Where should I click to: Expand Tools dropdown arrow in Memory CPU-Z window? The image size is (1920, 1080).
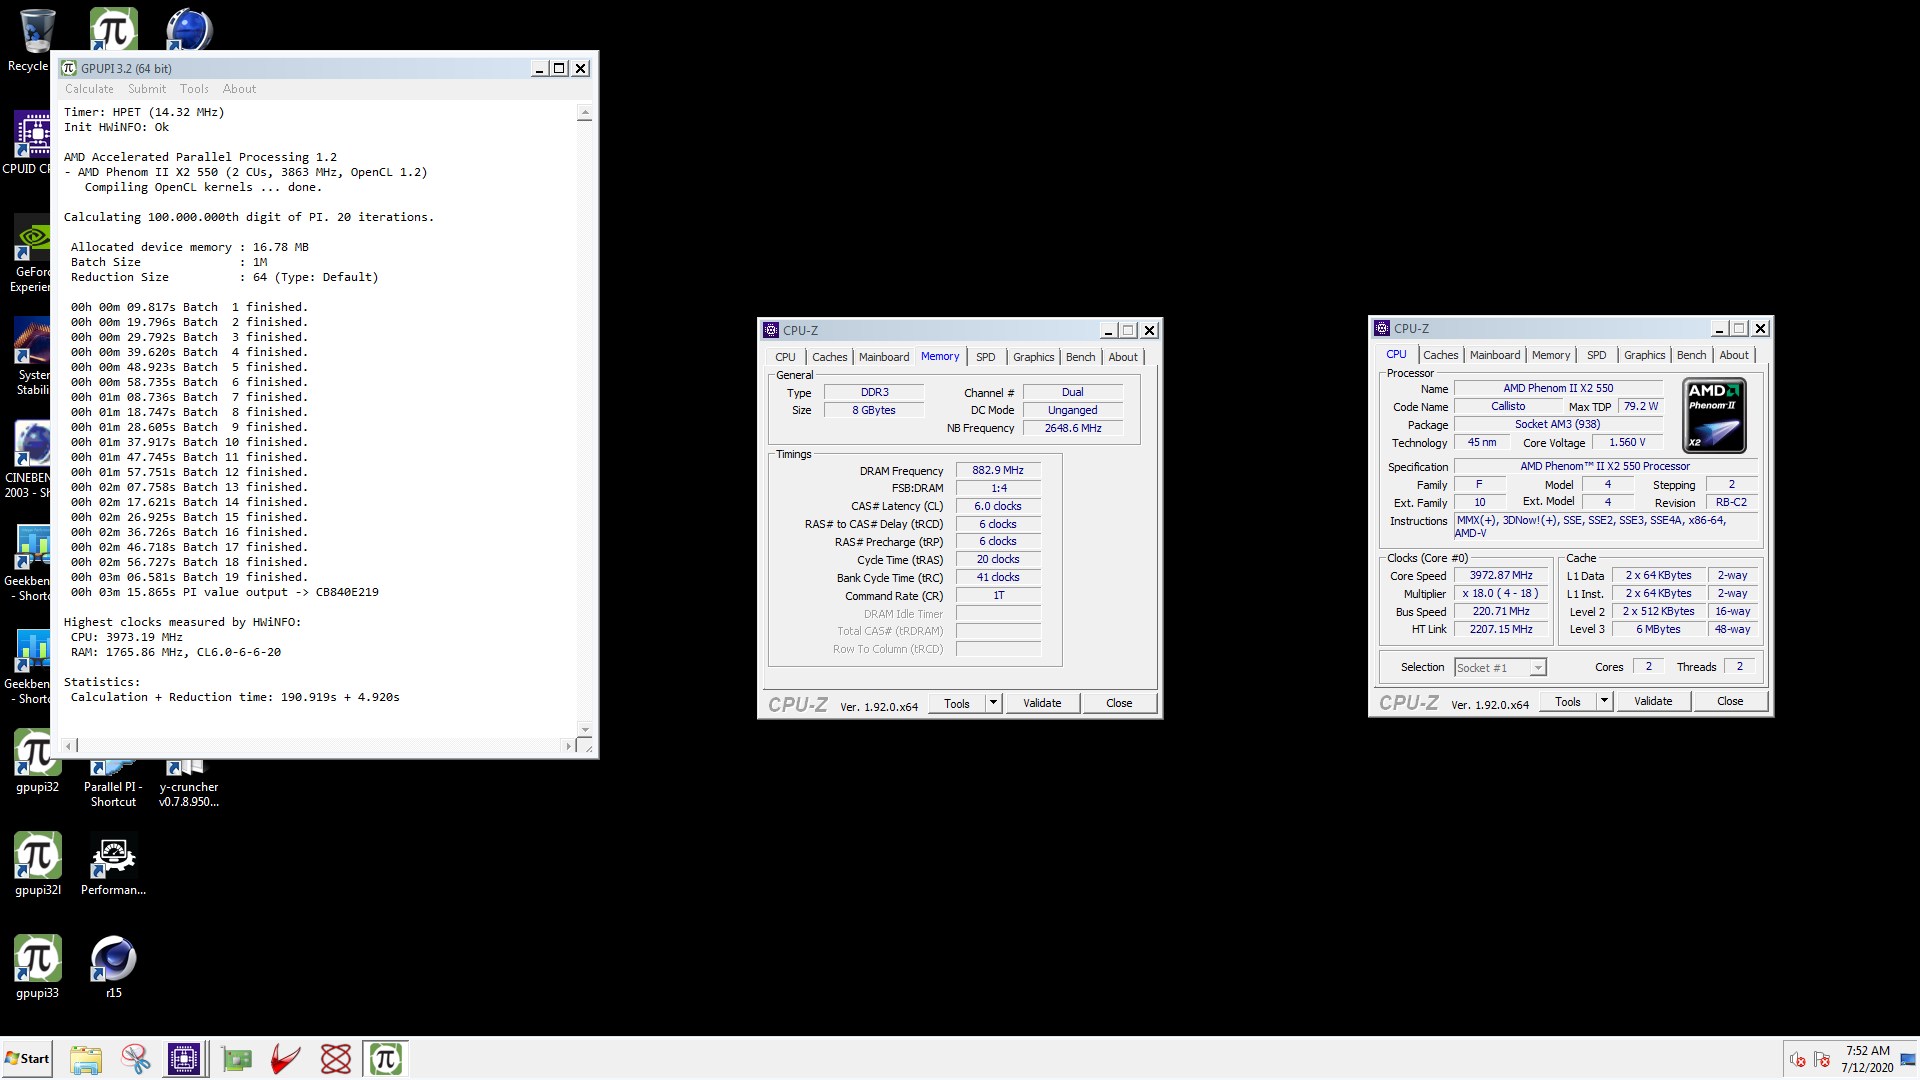tap(993, 703)
